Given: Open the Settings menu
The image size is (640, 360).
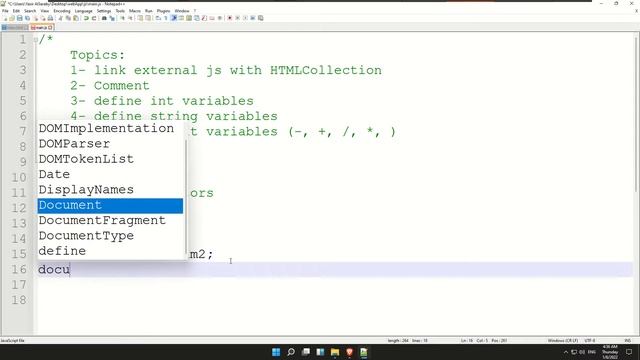Looking at the screenshot, I should pyautogui.click(x=104, y=11).
